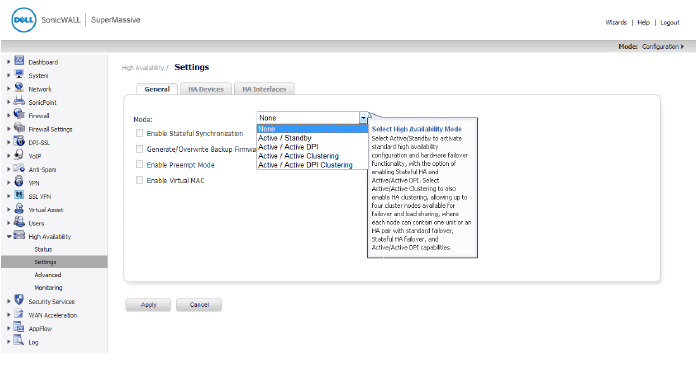Expand the Dashboard tree arrow
Screen dimensions: 700x367
(8, 62)
